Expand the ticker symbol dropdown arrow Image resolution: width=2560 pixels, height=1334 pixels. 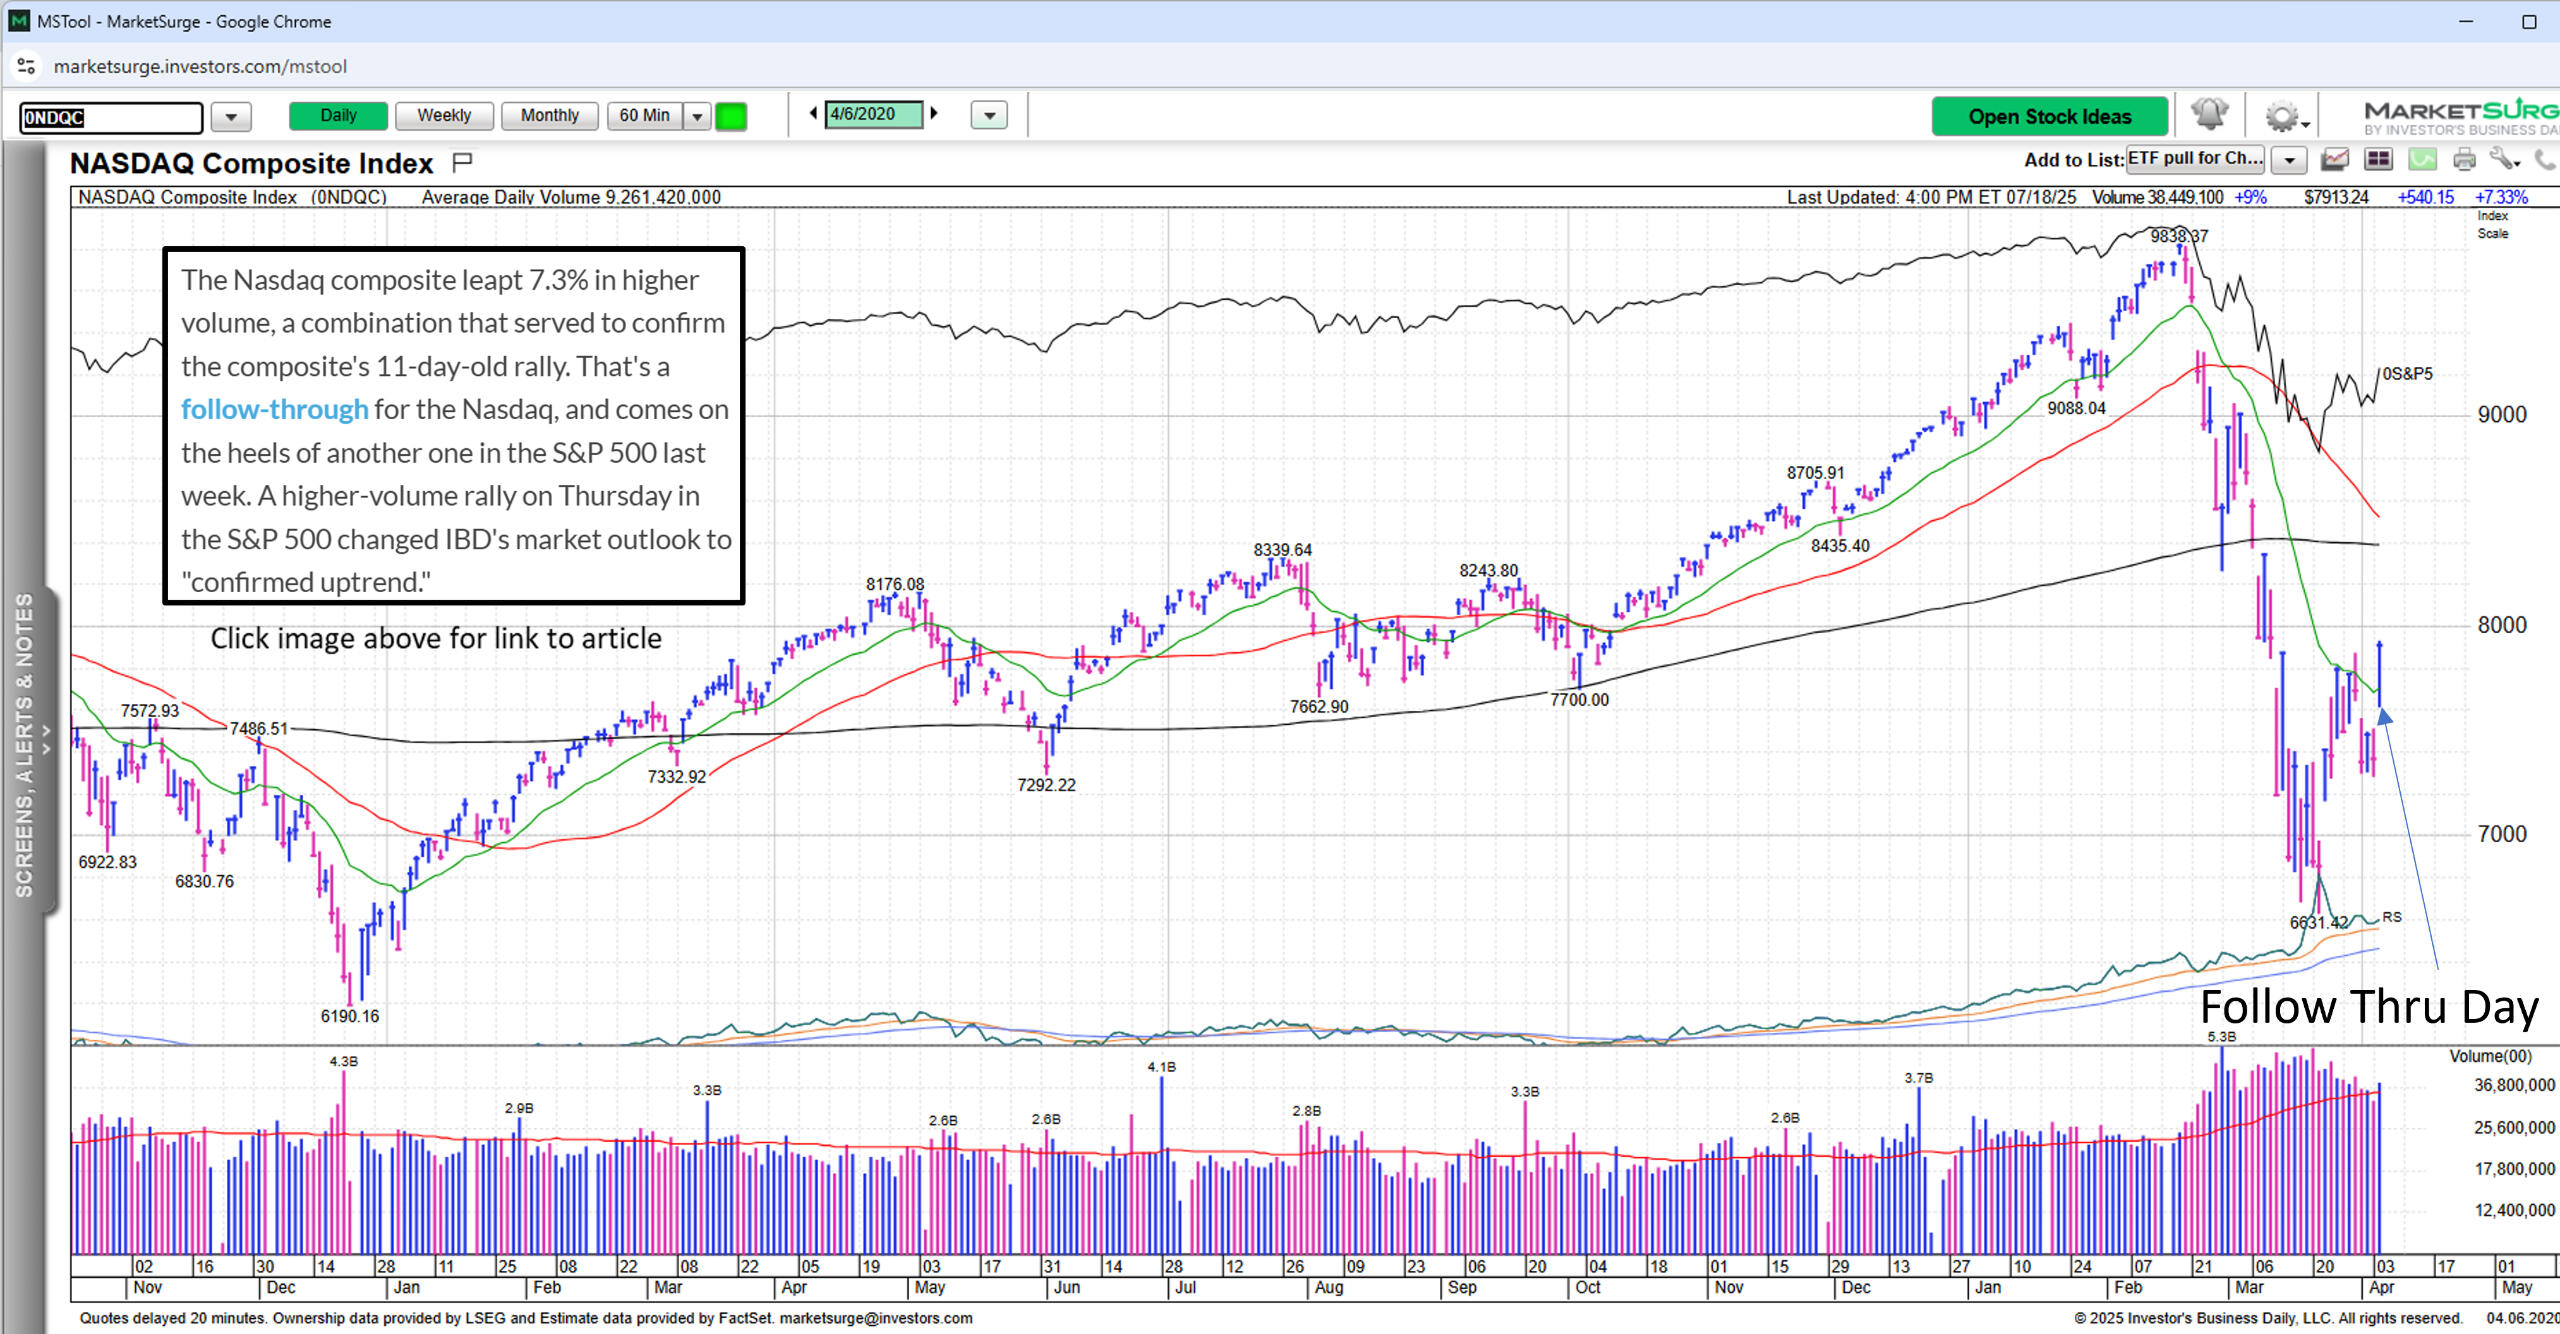point(231,117)
